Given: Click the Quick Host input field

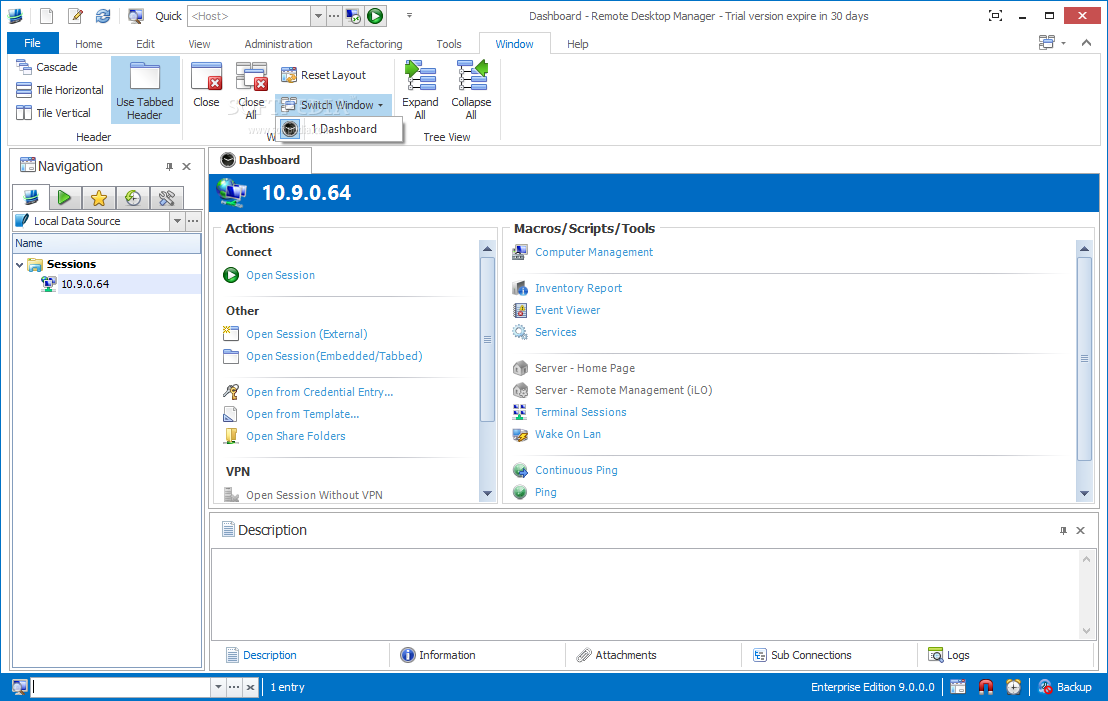Looking at the screenshot, I should pos(249,16).
